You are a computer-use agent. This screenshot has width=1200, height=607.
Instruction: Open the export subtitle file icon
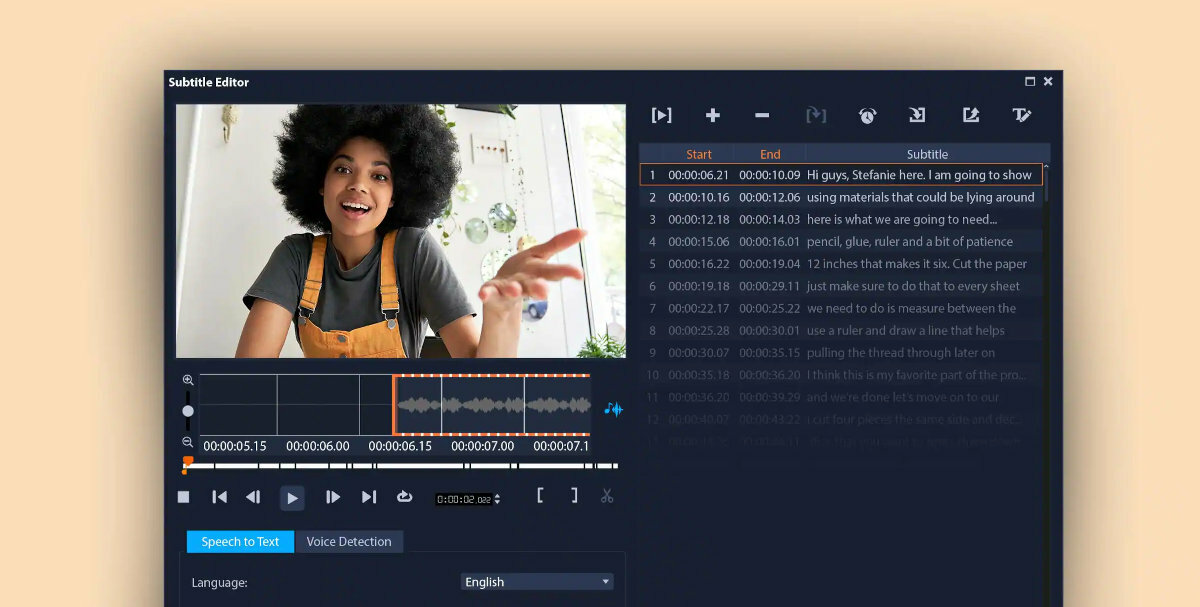[970, 115]
